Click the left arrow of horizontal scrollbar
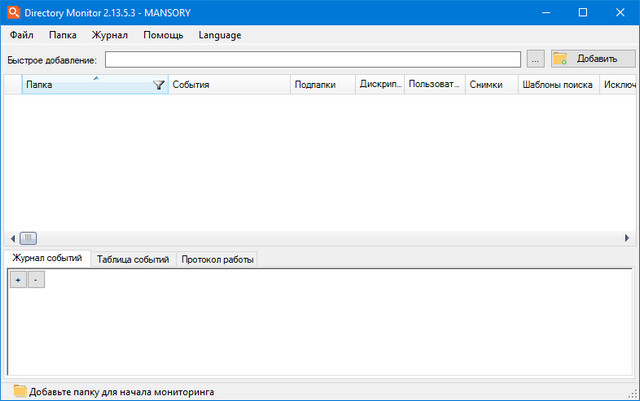Viewport: 640px width, 401px height. [x=13, y=238]
